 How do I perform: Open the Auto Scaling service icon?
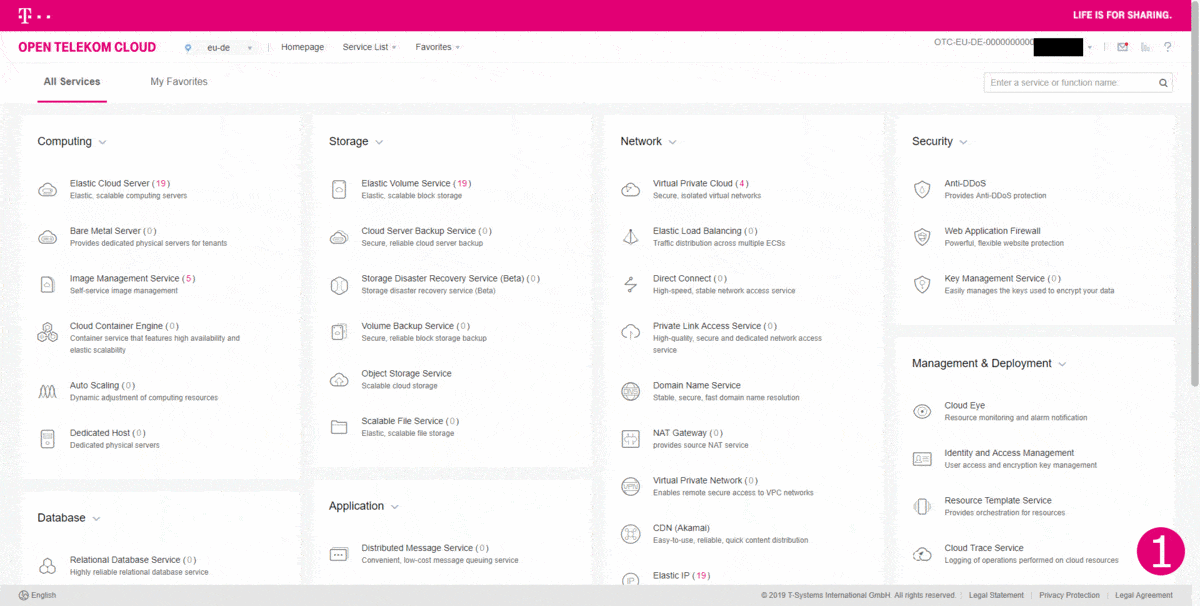pyautogui.click(x=47, y=391)
